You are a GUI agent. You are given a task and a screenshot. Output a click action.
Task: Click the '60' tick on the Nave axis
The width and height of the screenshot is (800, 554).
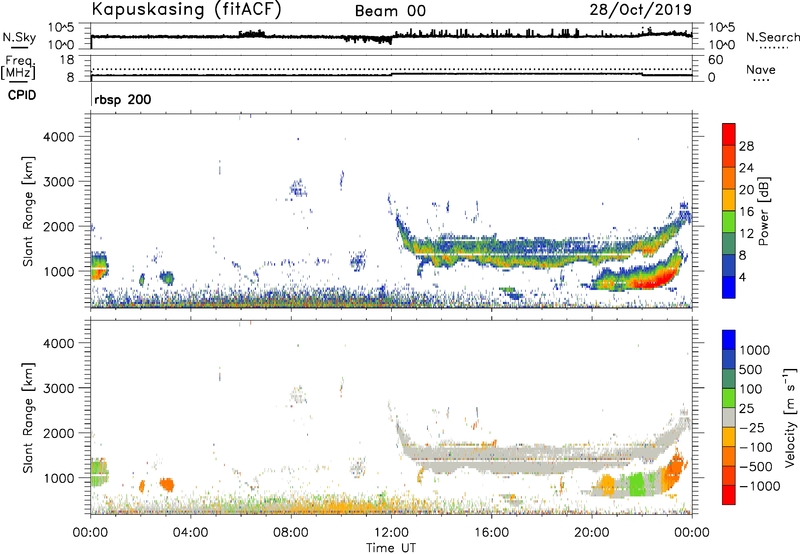point(716,60)
